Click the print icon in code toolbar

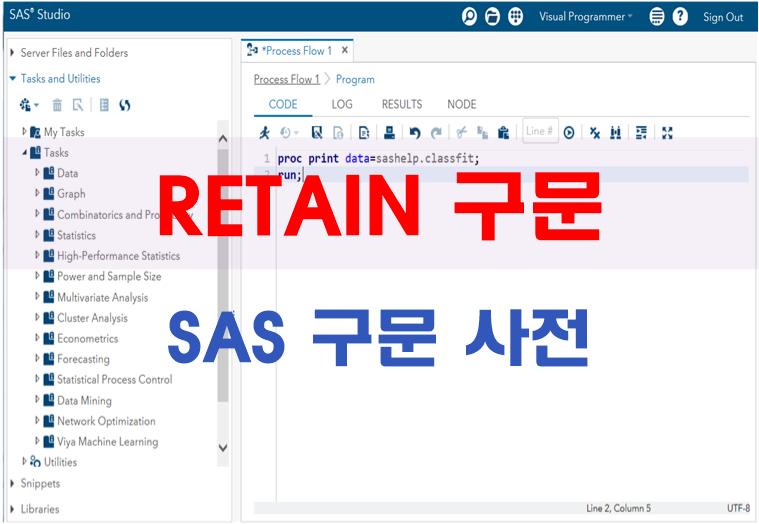[x=390, y=133]
